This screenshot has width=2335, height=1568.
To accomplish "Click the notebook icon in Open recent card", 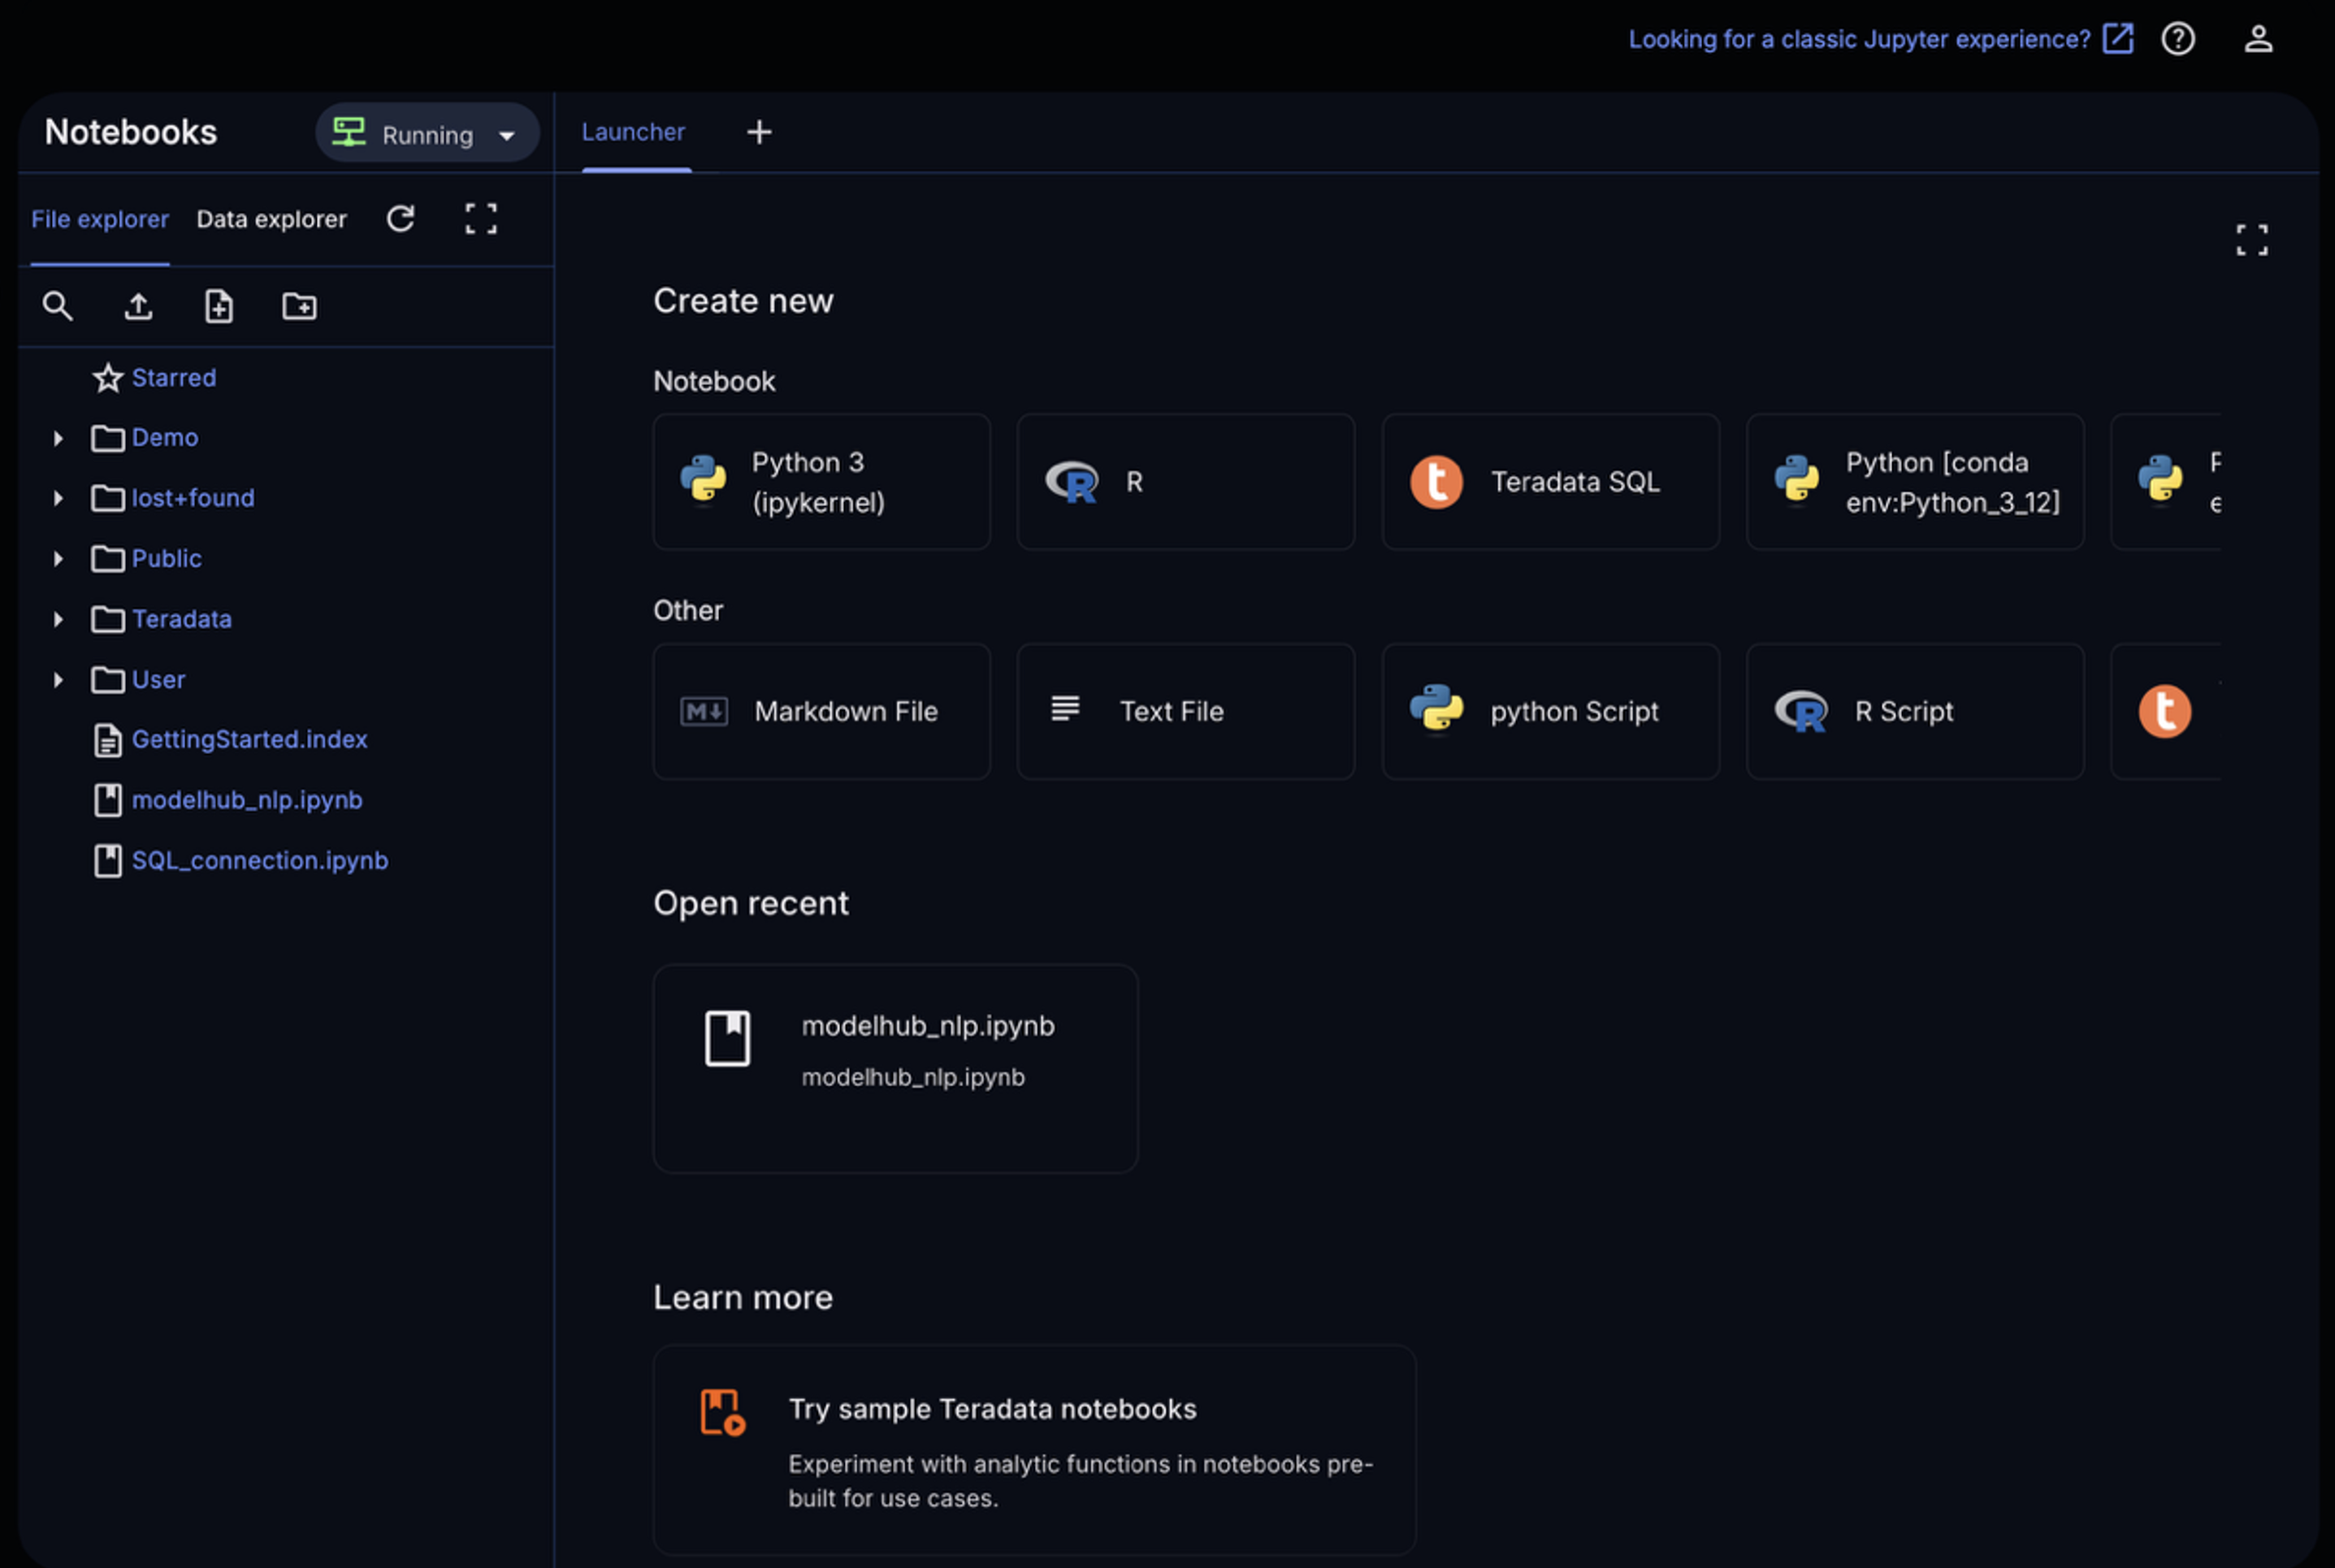I will coord(727,1038).
